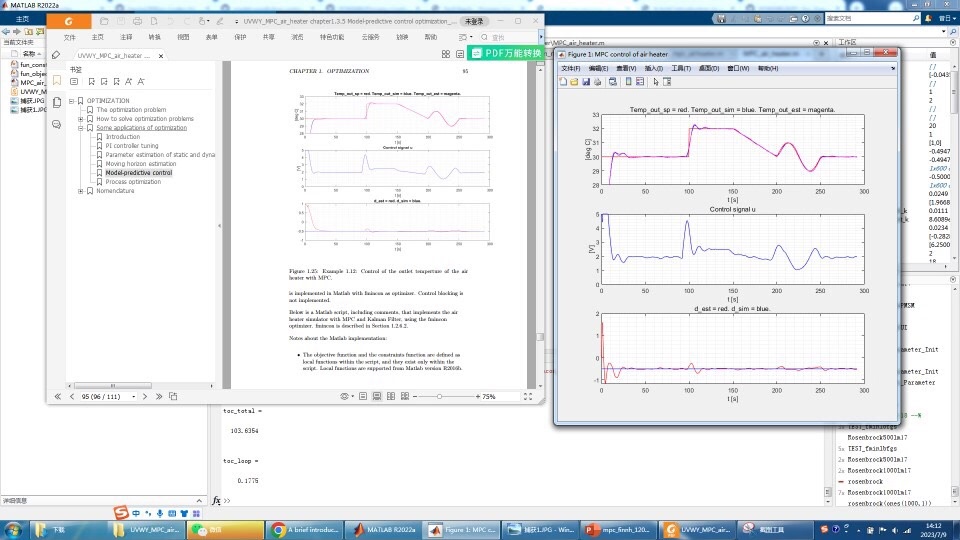Select single page view mode
Screen dimensions: 960x540
pyautogui.click(x=363, y=397)
